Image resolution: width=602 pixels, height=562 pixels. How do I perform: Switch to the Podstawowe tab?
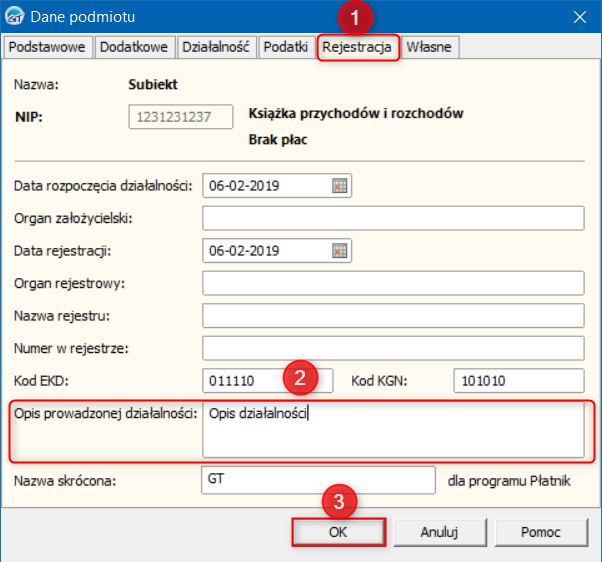pyautogui.click(x=47, y=47)
